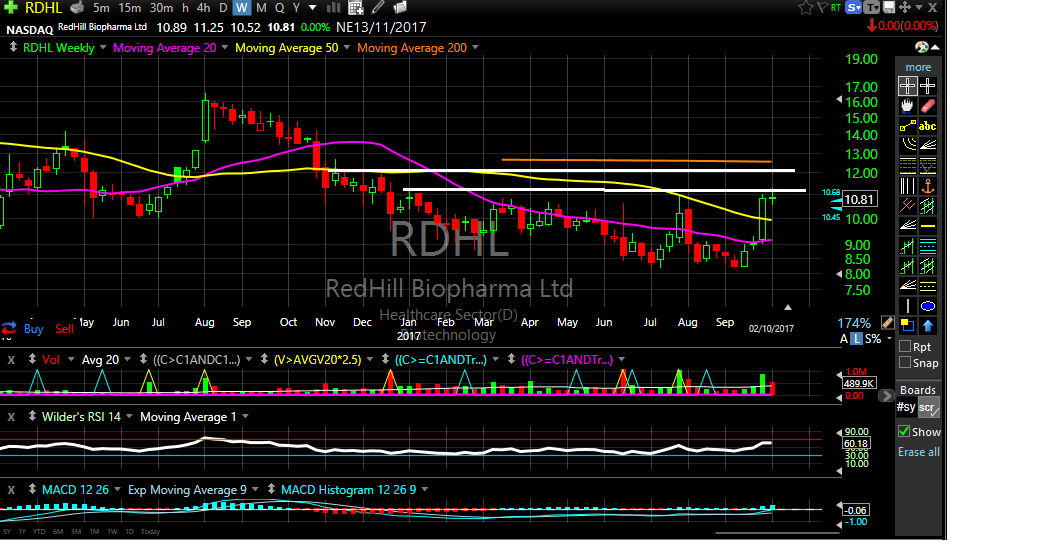Open the Moving Average 50 dropdown

pos(347,48)
